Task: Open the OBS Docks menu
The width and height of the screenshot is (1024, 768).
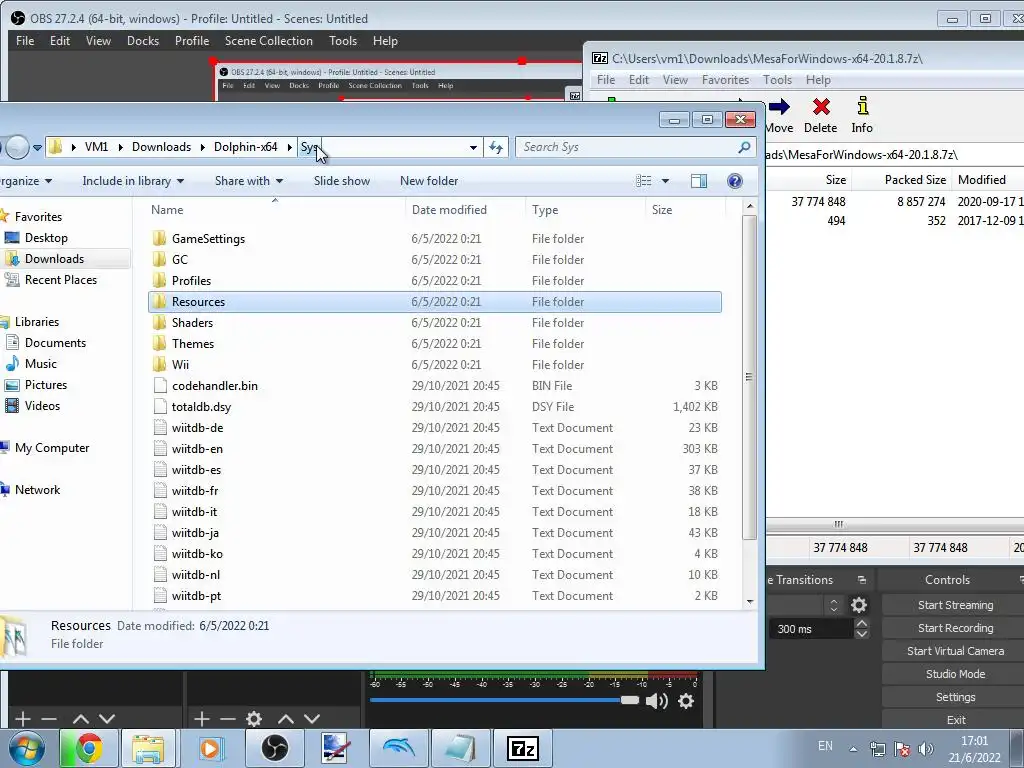Action: (x=143, y=40)
